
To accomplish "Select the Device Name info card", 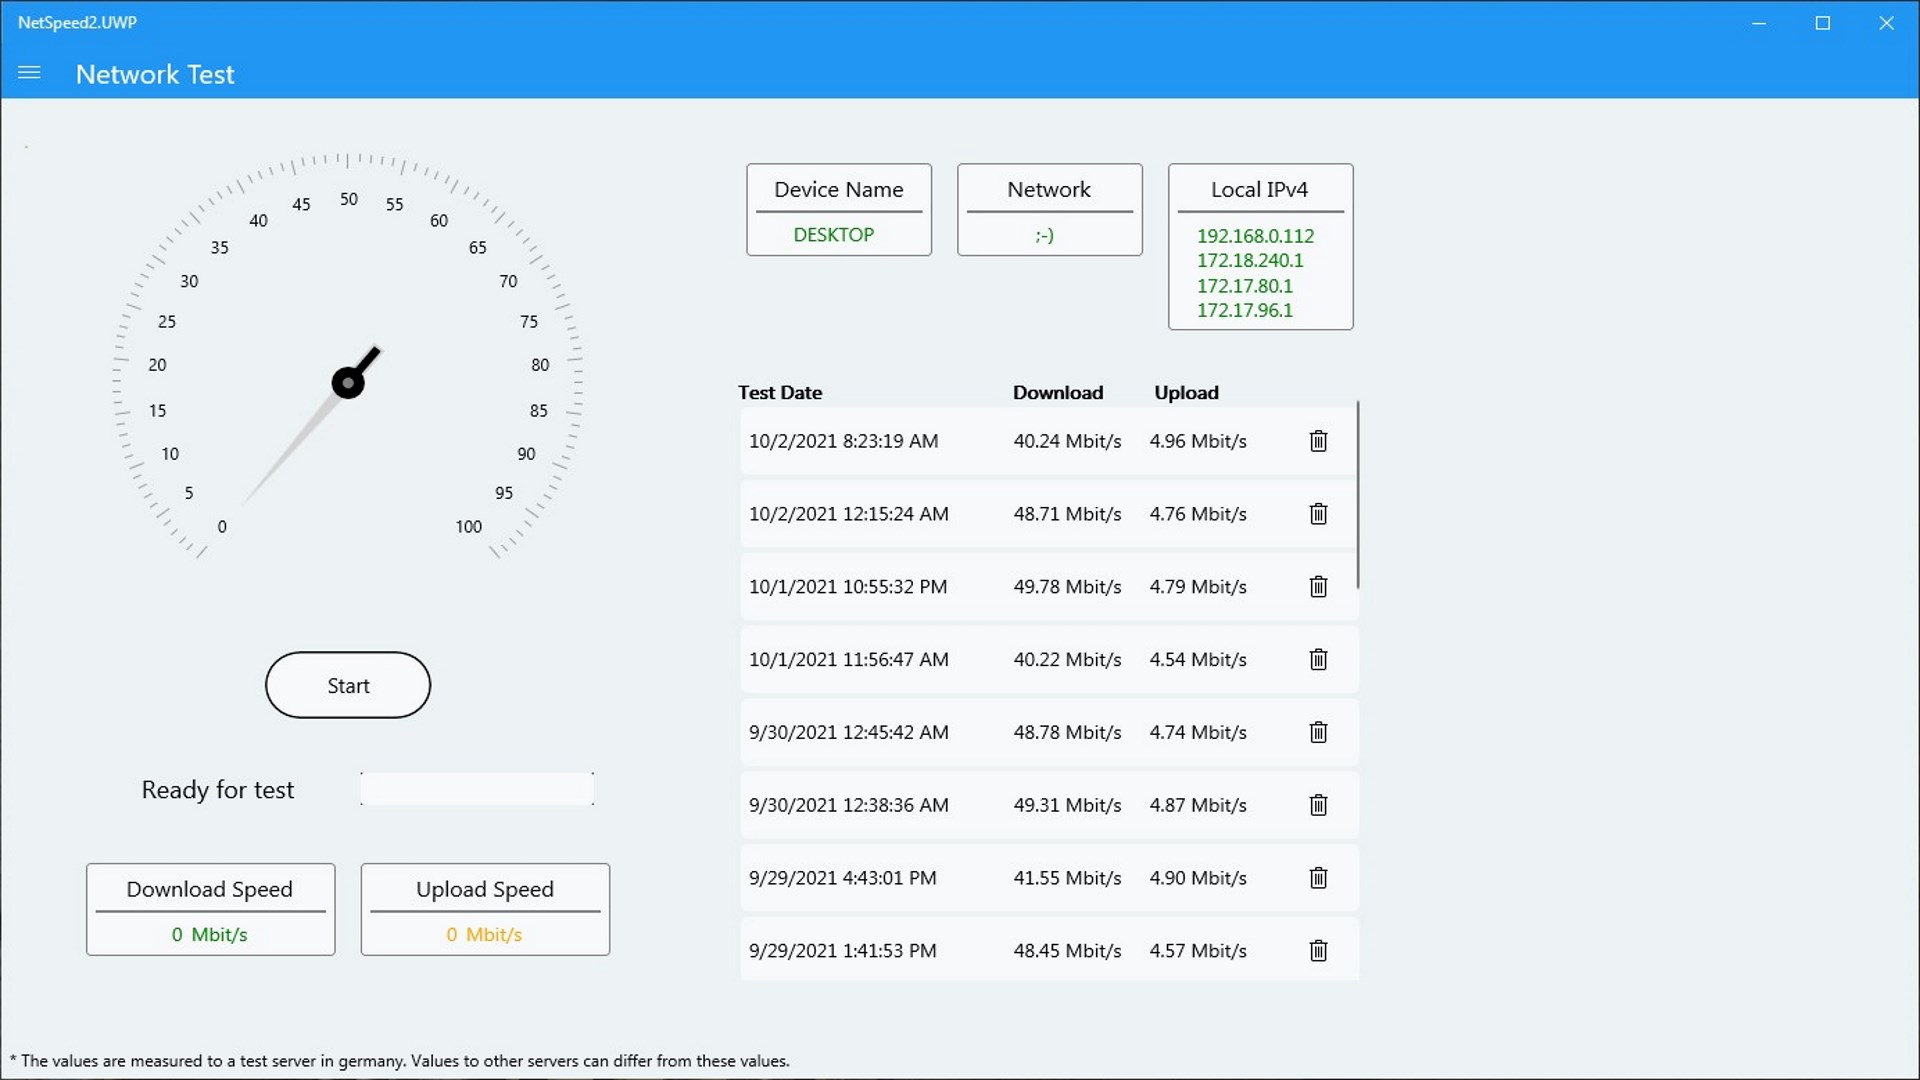I will click(838, 210).
